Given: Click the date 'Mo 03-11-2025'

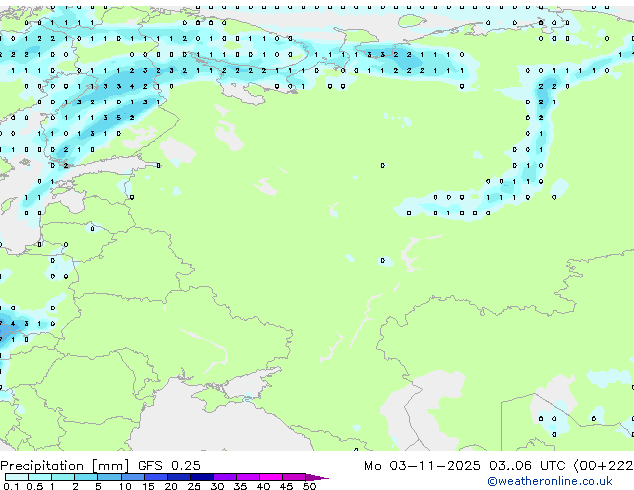Looking at the screenshot, I should [x=422, y=466].
